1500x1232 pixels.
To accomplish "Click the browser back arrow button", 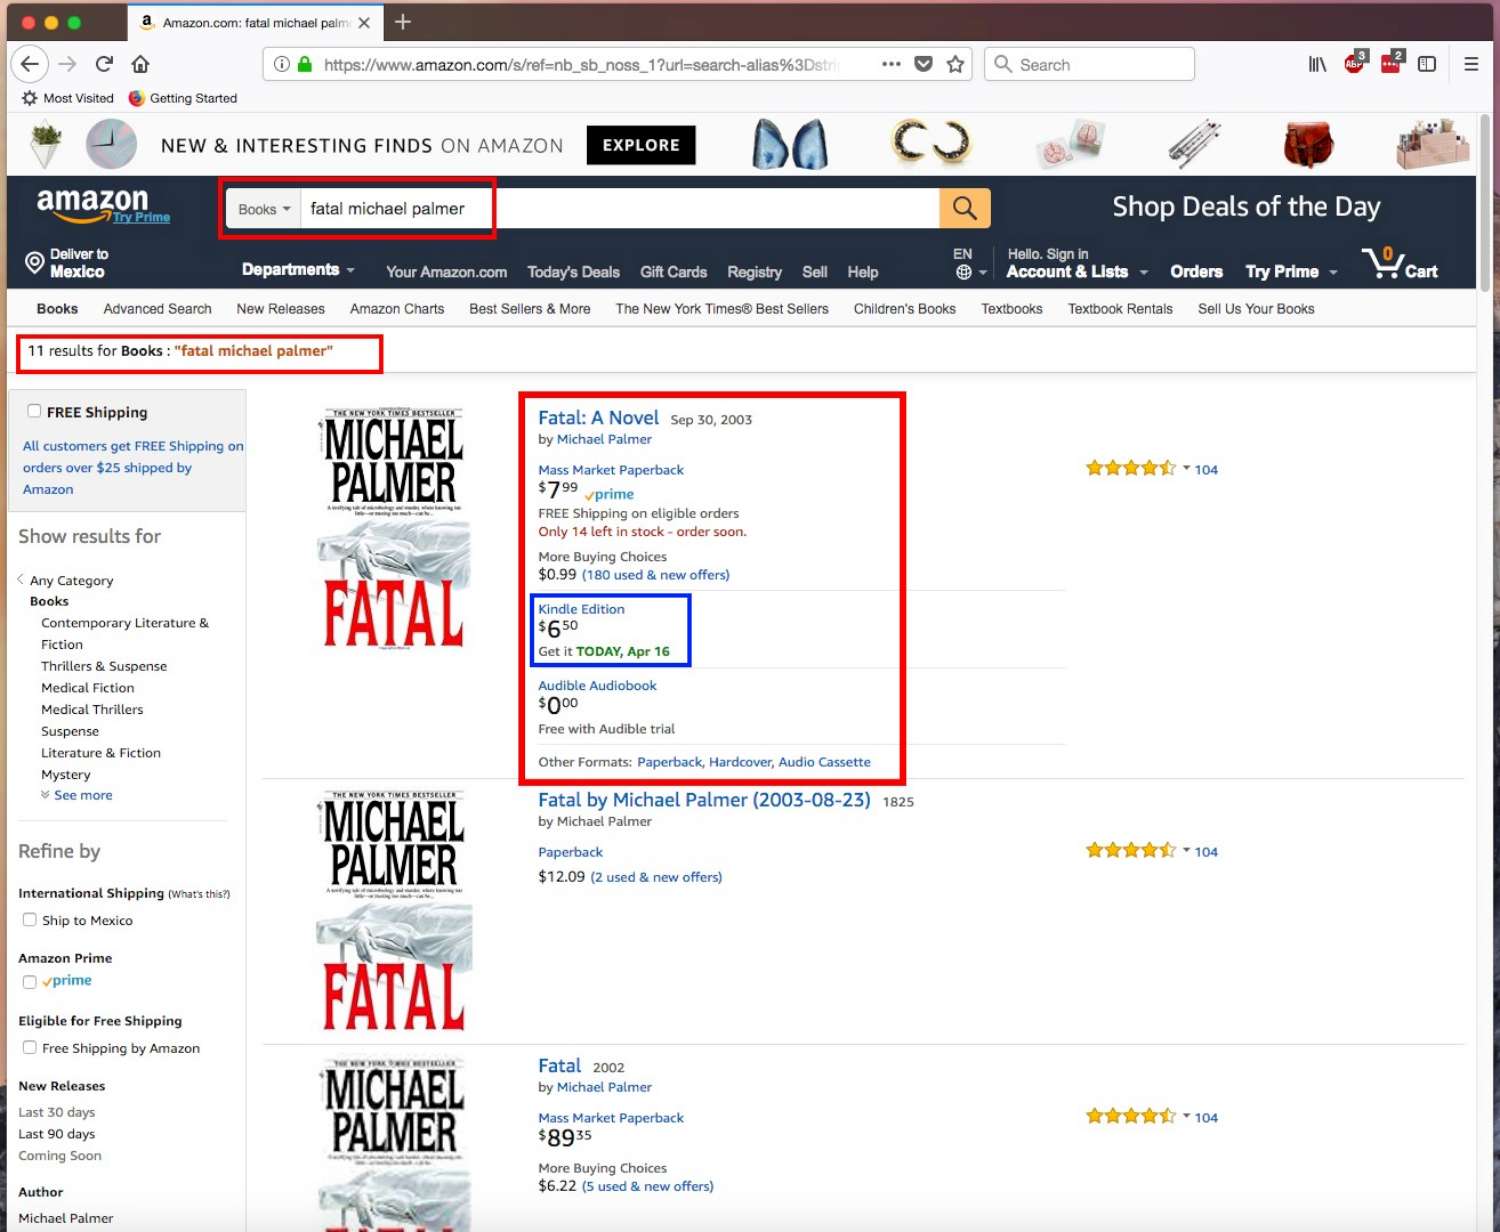I will click(x=30, y=65).
